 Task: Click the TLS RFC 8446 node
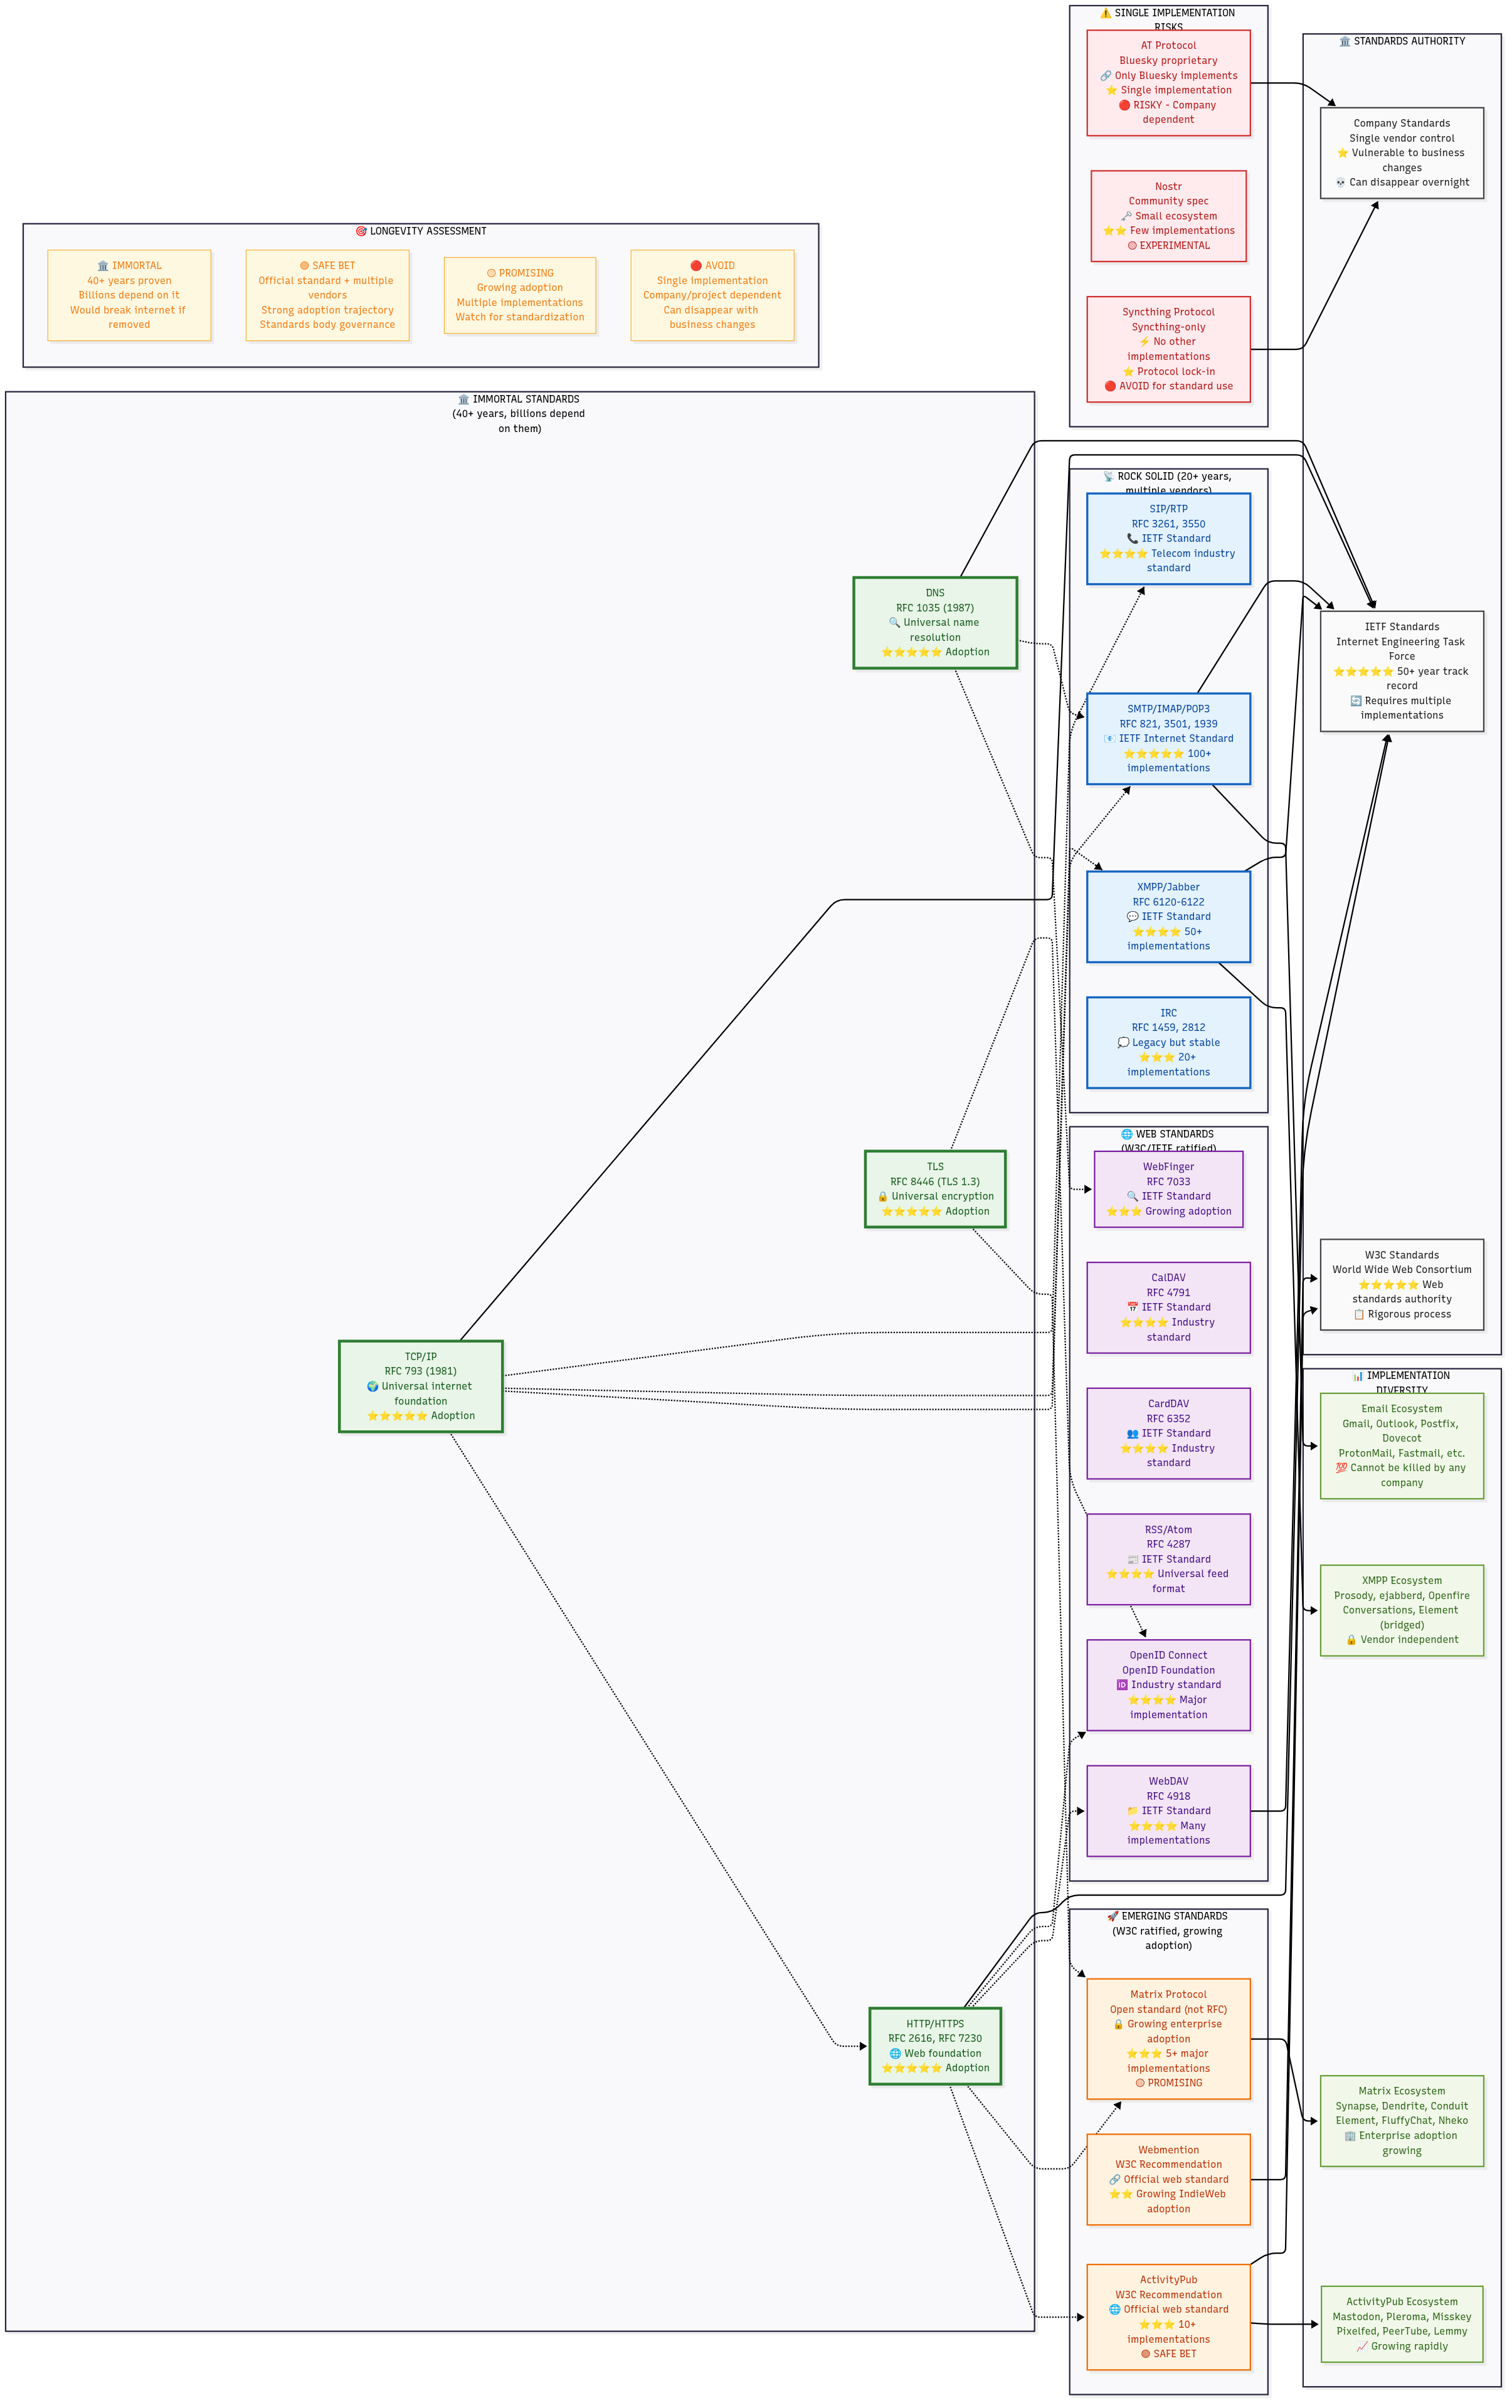click(934, 1189)
